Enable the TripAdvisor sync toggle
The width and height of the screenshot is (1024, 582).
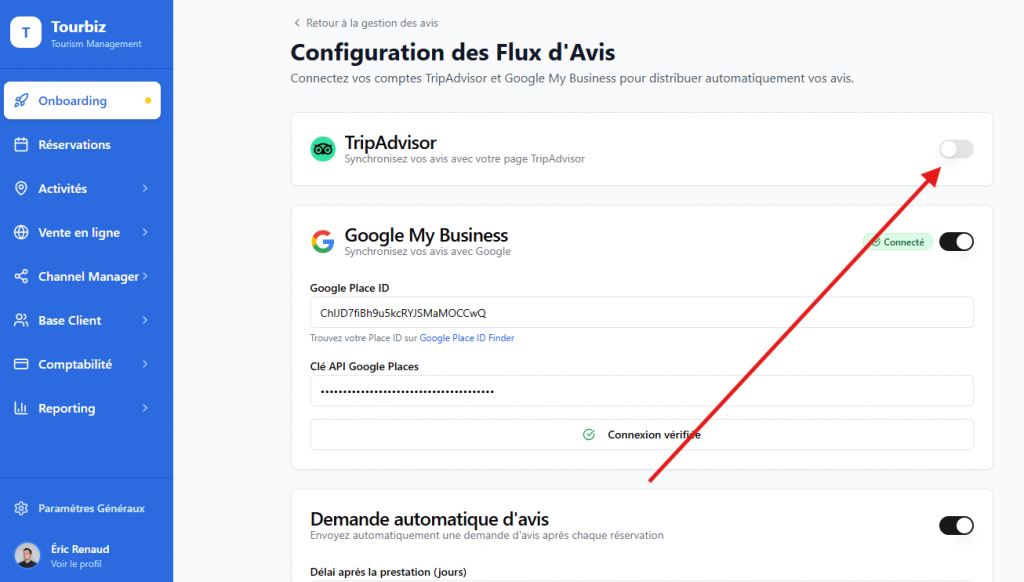(956, 149)
